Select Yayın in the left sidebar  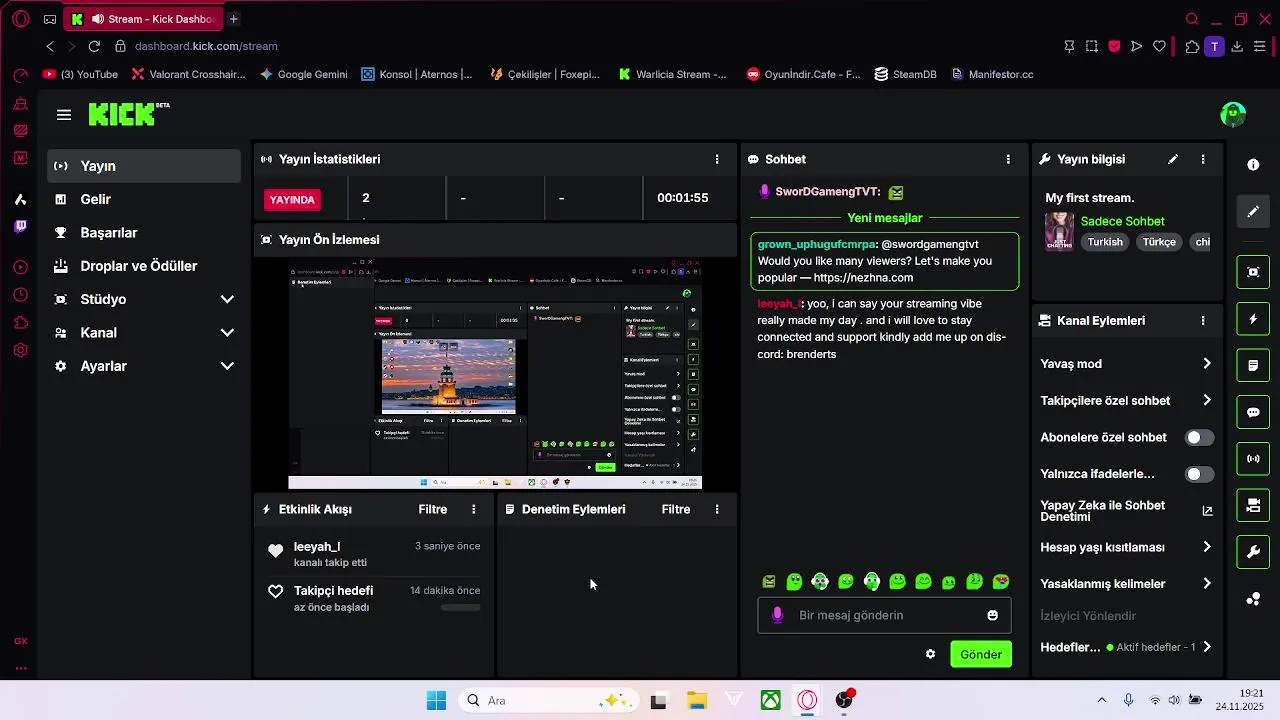click(x=144, y=166)
